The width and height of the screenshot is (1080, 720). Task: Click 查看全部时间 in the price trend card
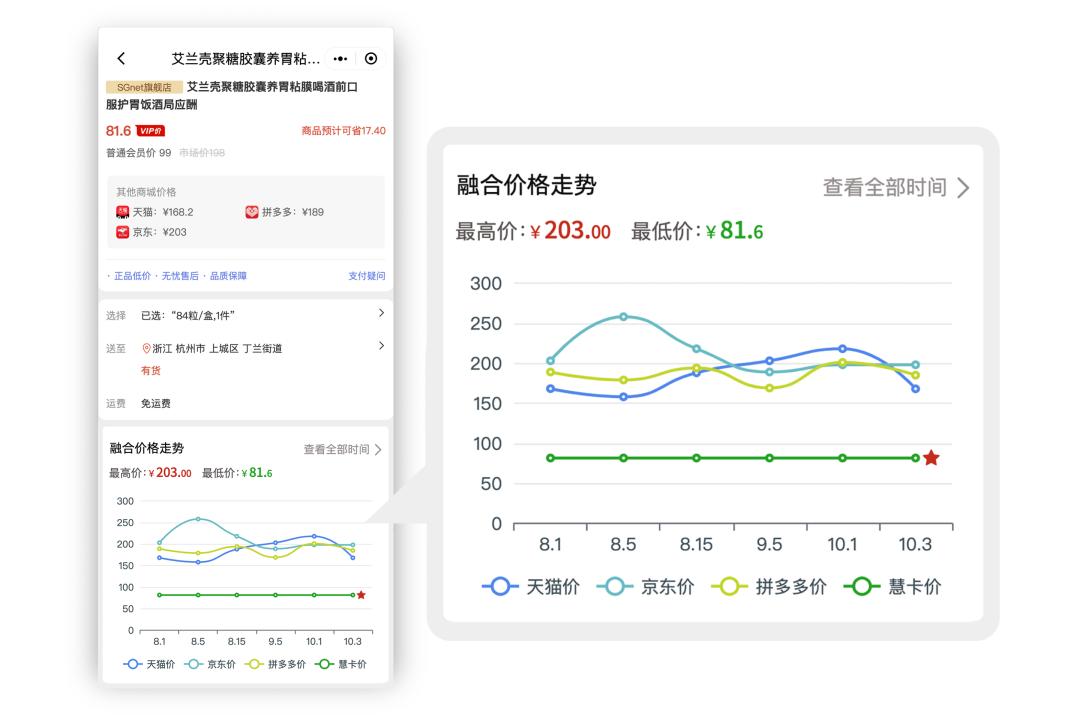pyautogui.click(x=338, y=449)
